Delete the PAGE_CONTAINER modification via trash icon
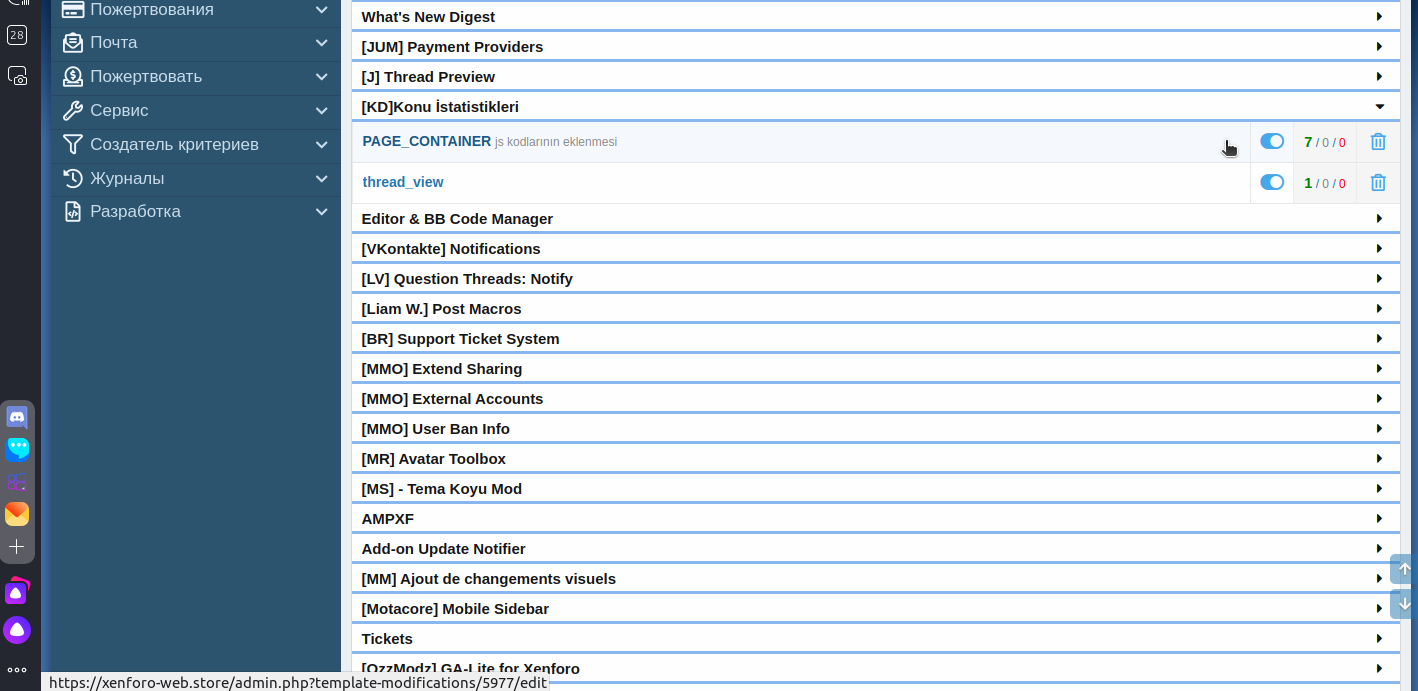Image resolution: width=1418 pixels, height=691 pixels. click(x=1378, y=142)
